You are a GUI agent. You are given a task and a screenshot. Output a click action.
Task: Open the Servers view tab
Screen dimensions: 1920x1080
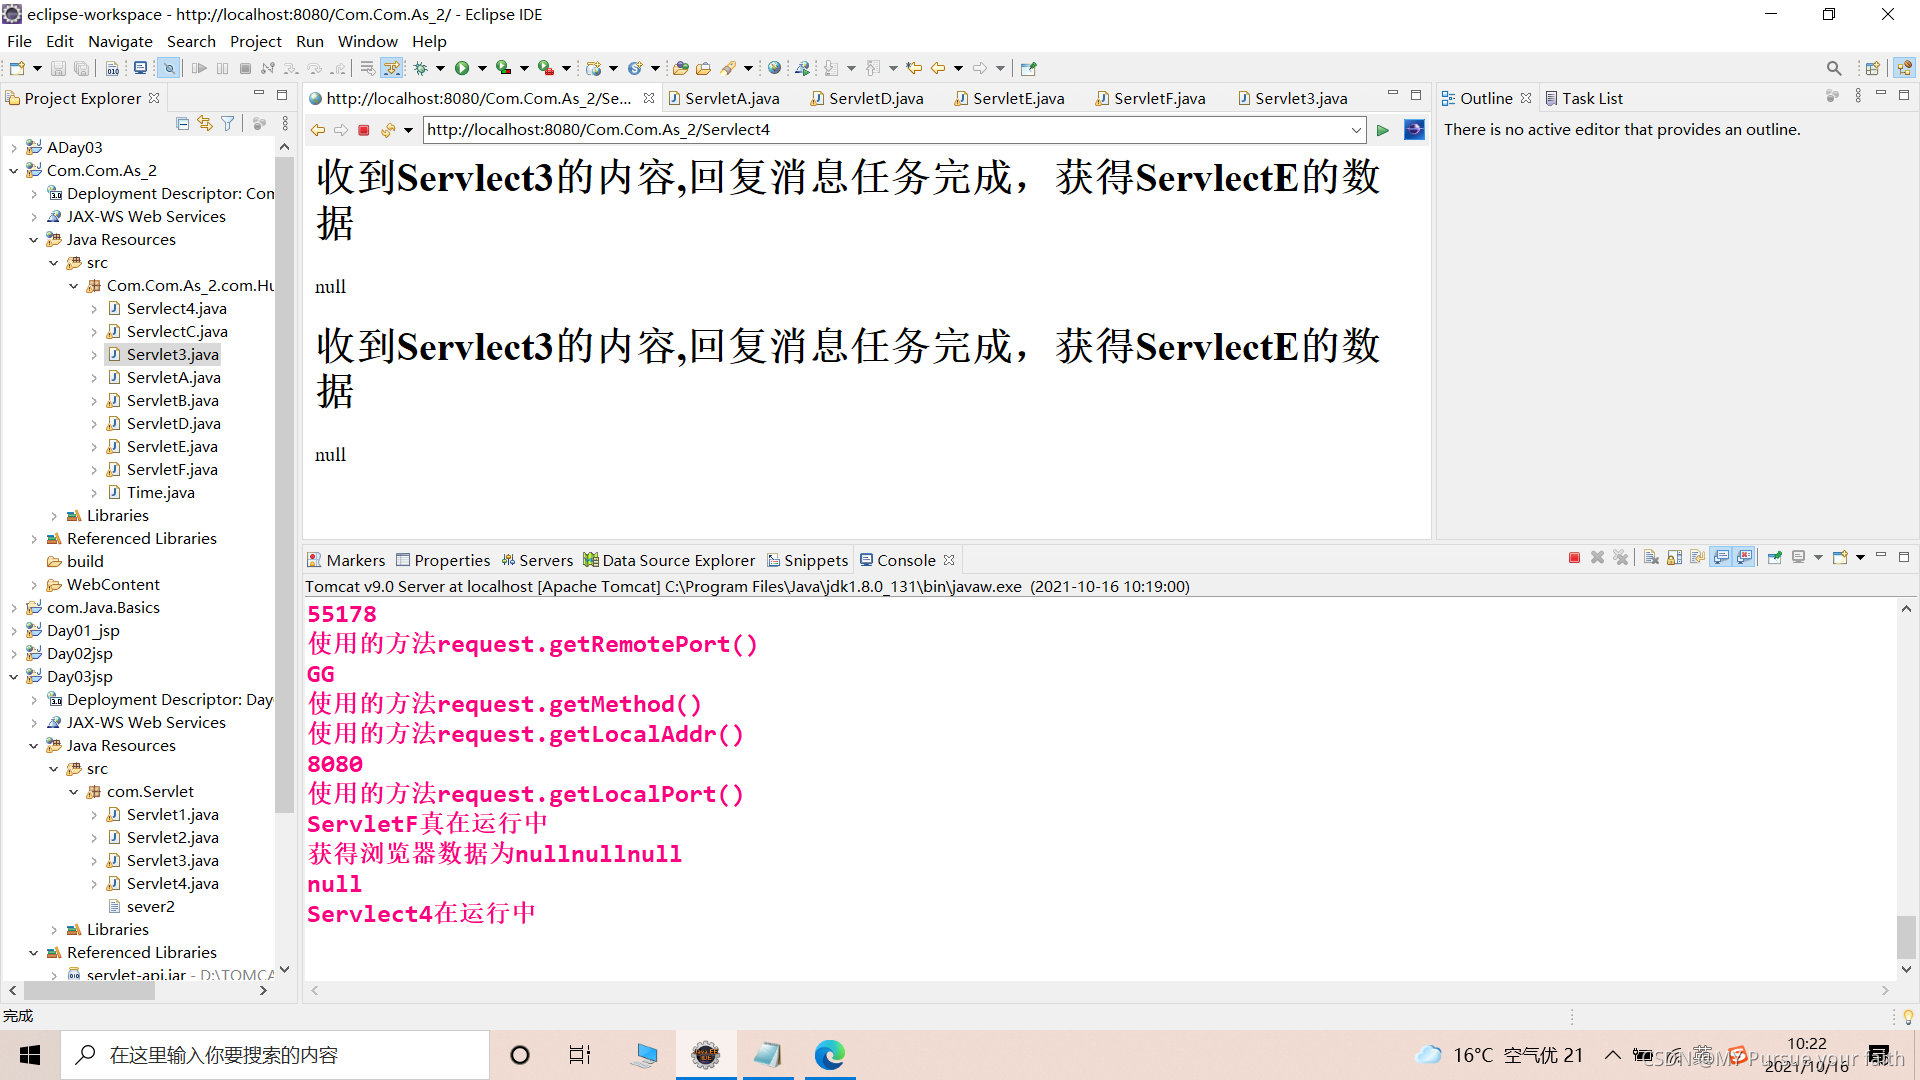click(x=545, y=560)
